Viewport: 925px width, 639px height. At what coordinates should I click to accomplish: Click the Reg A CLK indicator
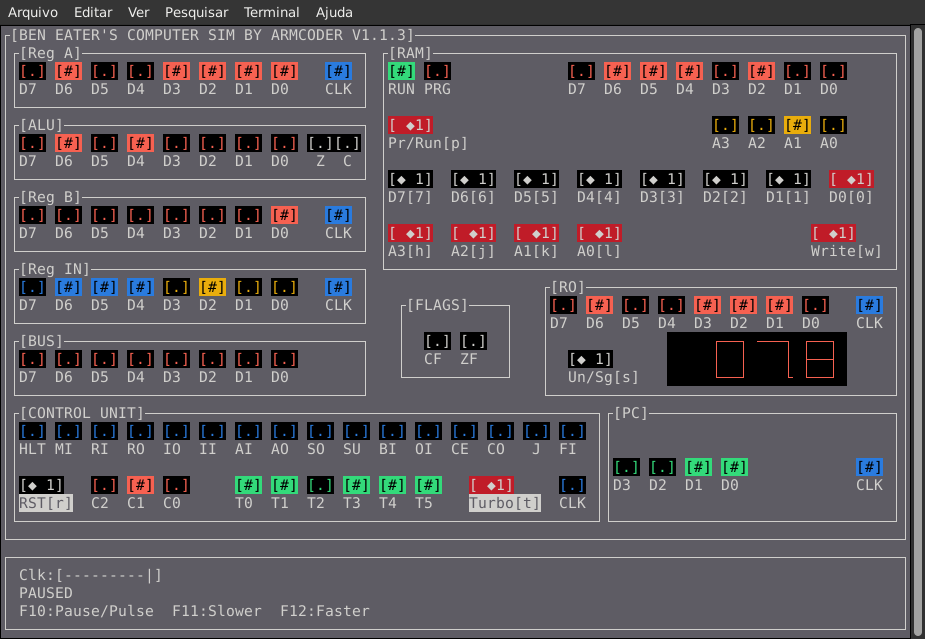click(x=339, y=71)
